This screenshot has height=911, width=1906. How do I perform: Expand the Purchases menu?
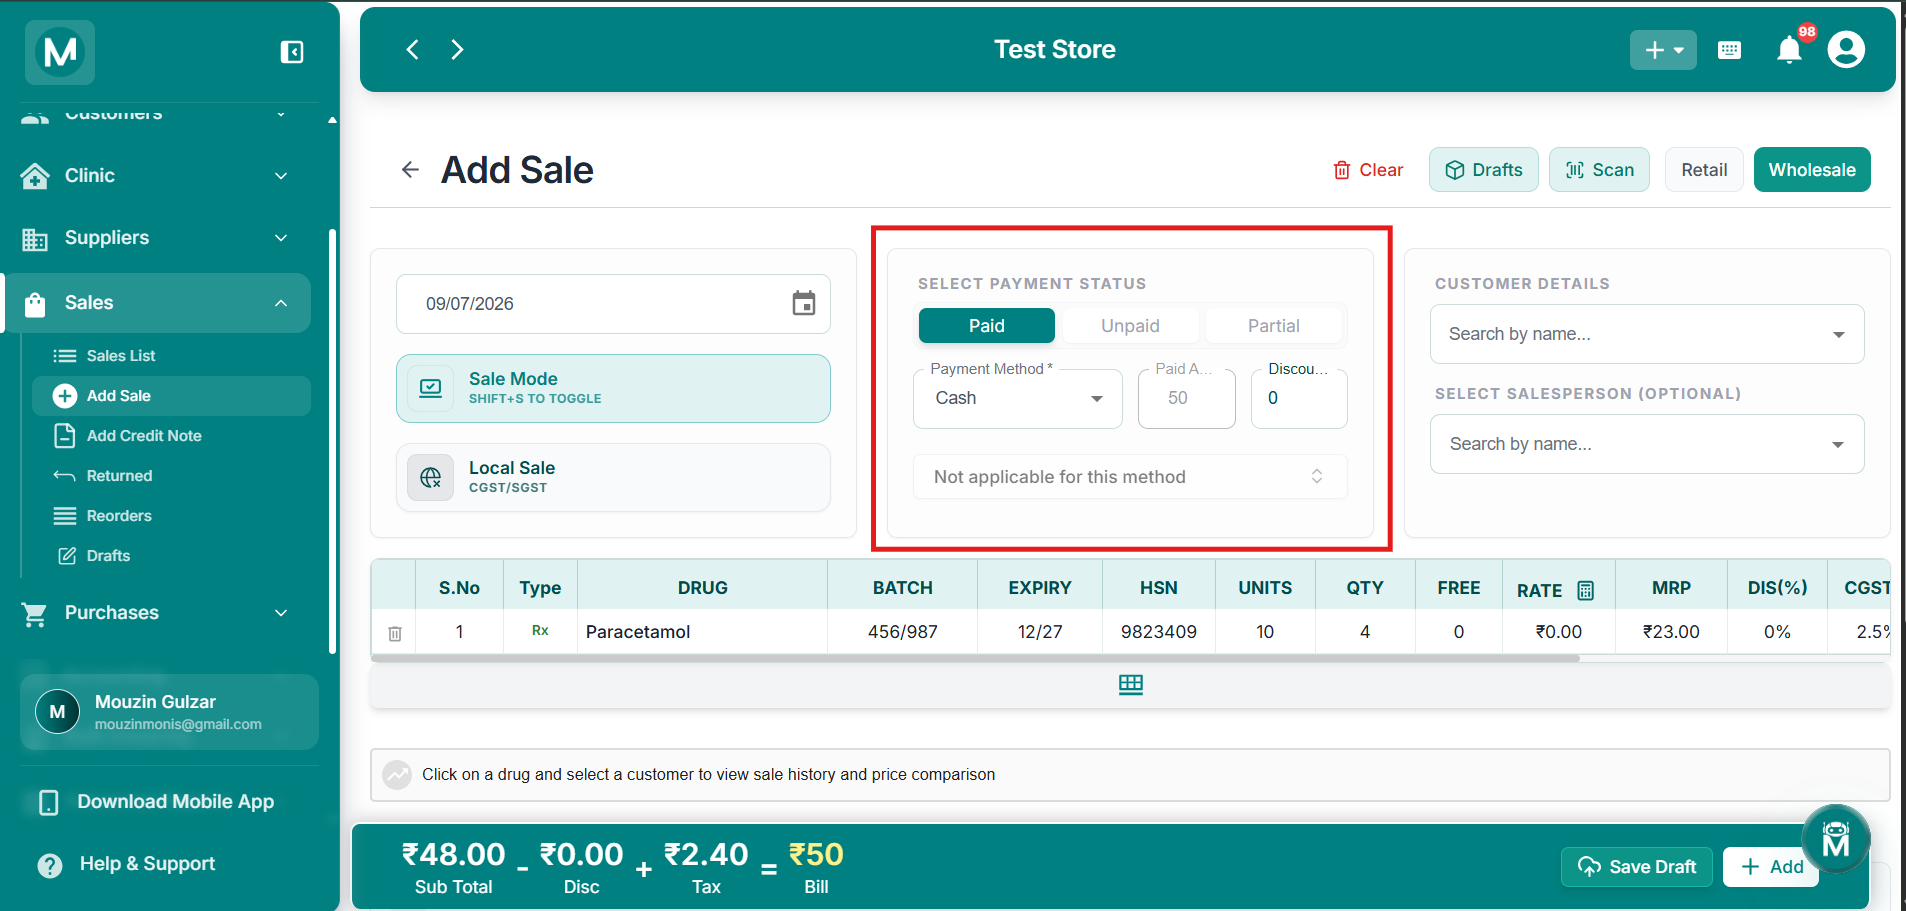point(155,613)
